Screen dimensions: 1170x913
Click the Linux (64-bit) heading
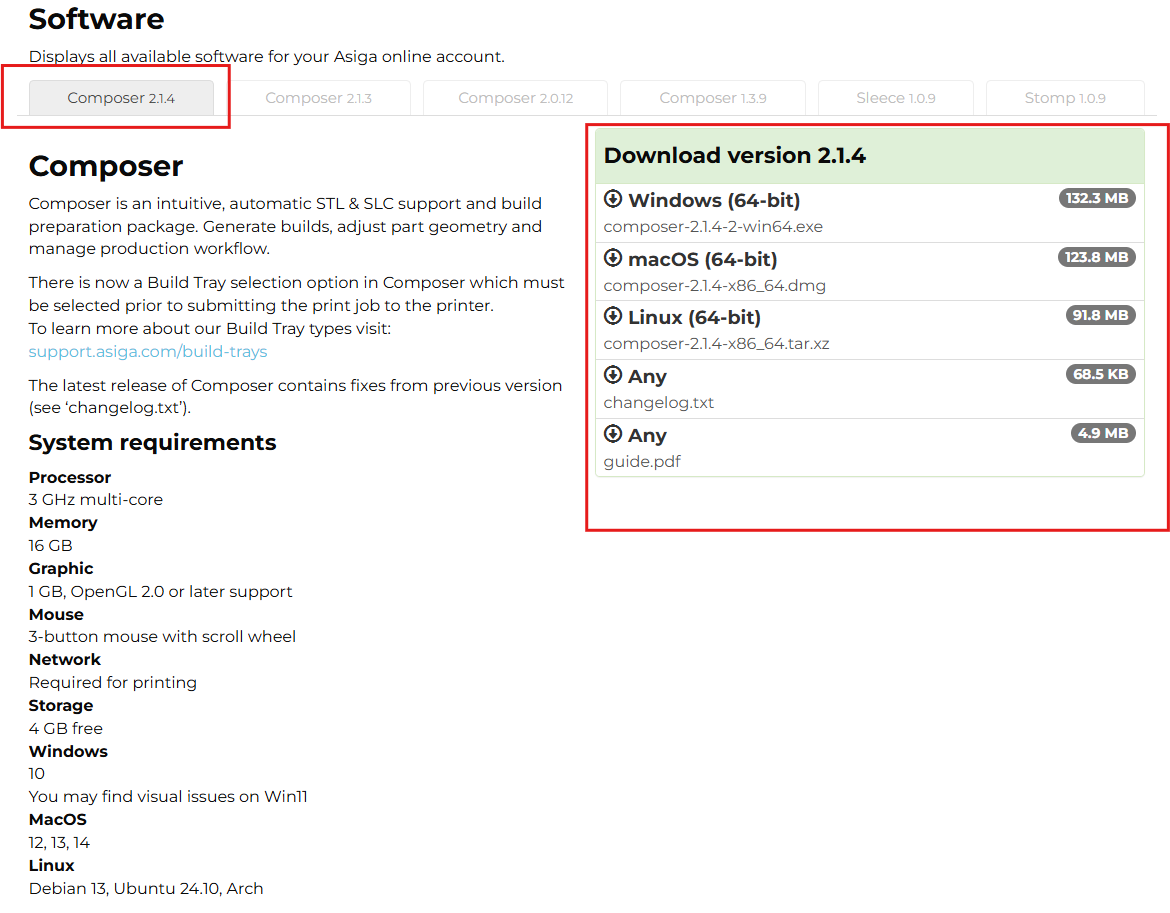point(695,317)
